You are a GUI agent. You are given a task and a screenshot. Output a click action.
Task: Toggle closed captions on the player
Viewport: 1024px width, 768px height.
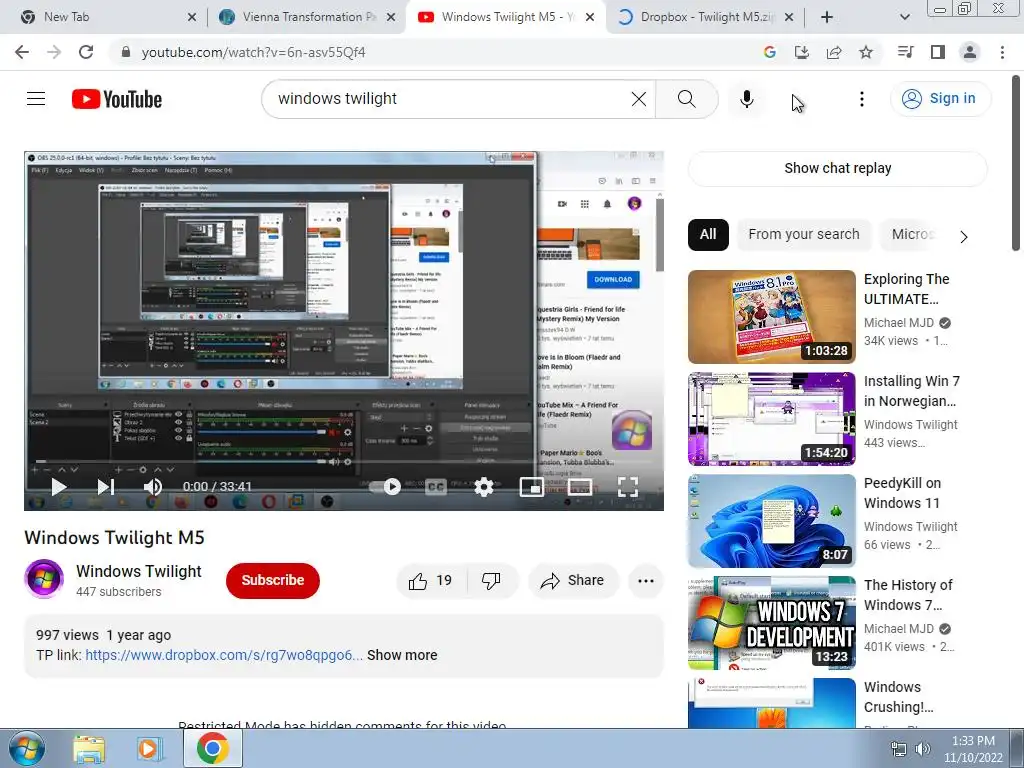[436, 487]
